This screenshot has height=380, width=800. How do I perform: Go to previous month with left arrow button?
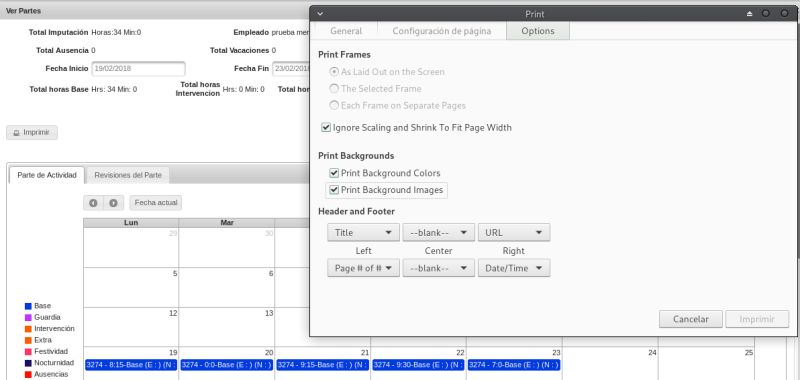click(93, 203)
